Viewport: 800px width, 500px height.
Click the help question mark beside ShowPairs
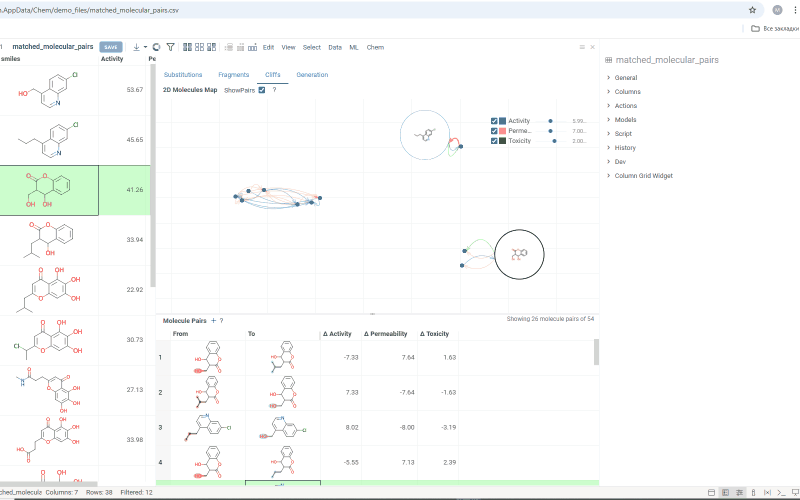tap(274, 90)
